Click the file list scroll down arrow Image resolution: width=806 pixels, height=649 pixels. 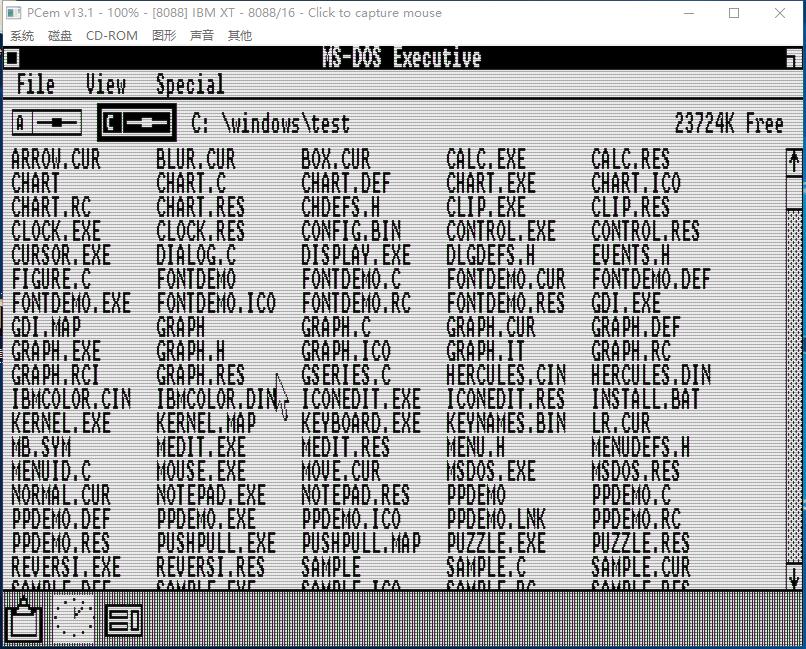pos(794,576)
